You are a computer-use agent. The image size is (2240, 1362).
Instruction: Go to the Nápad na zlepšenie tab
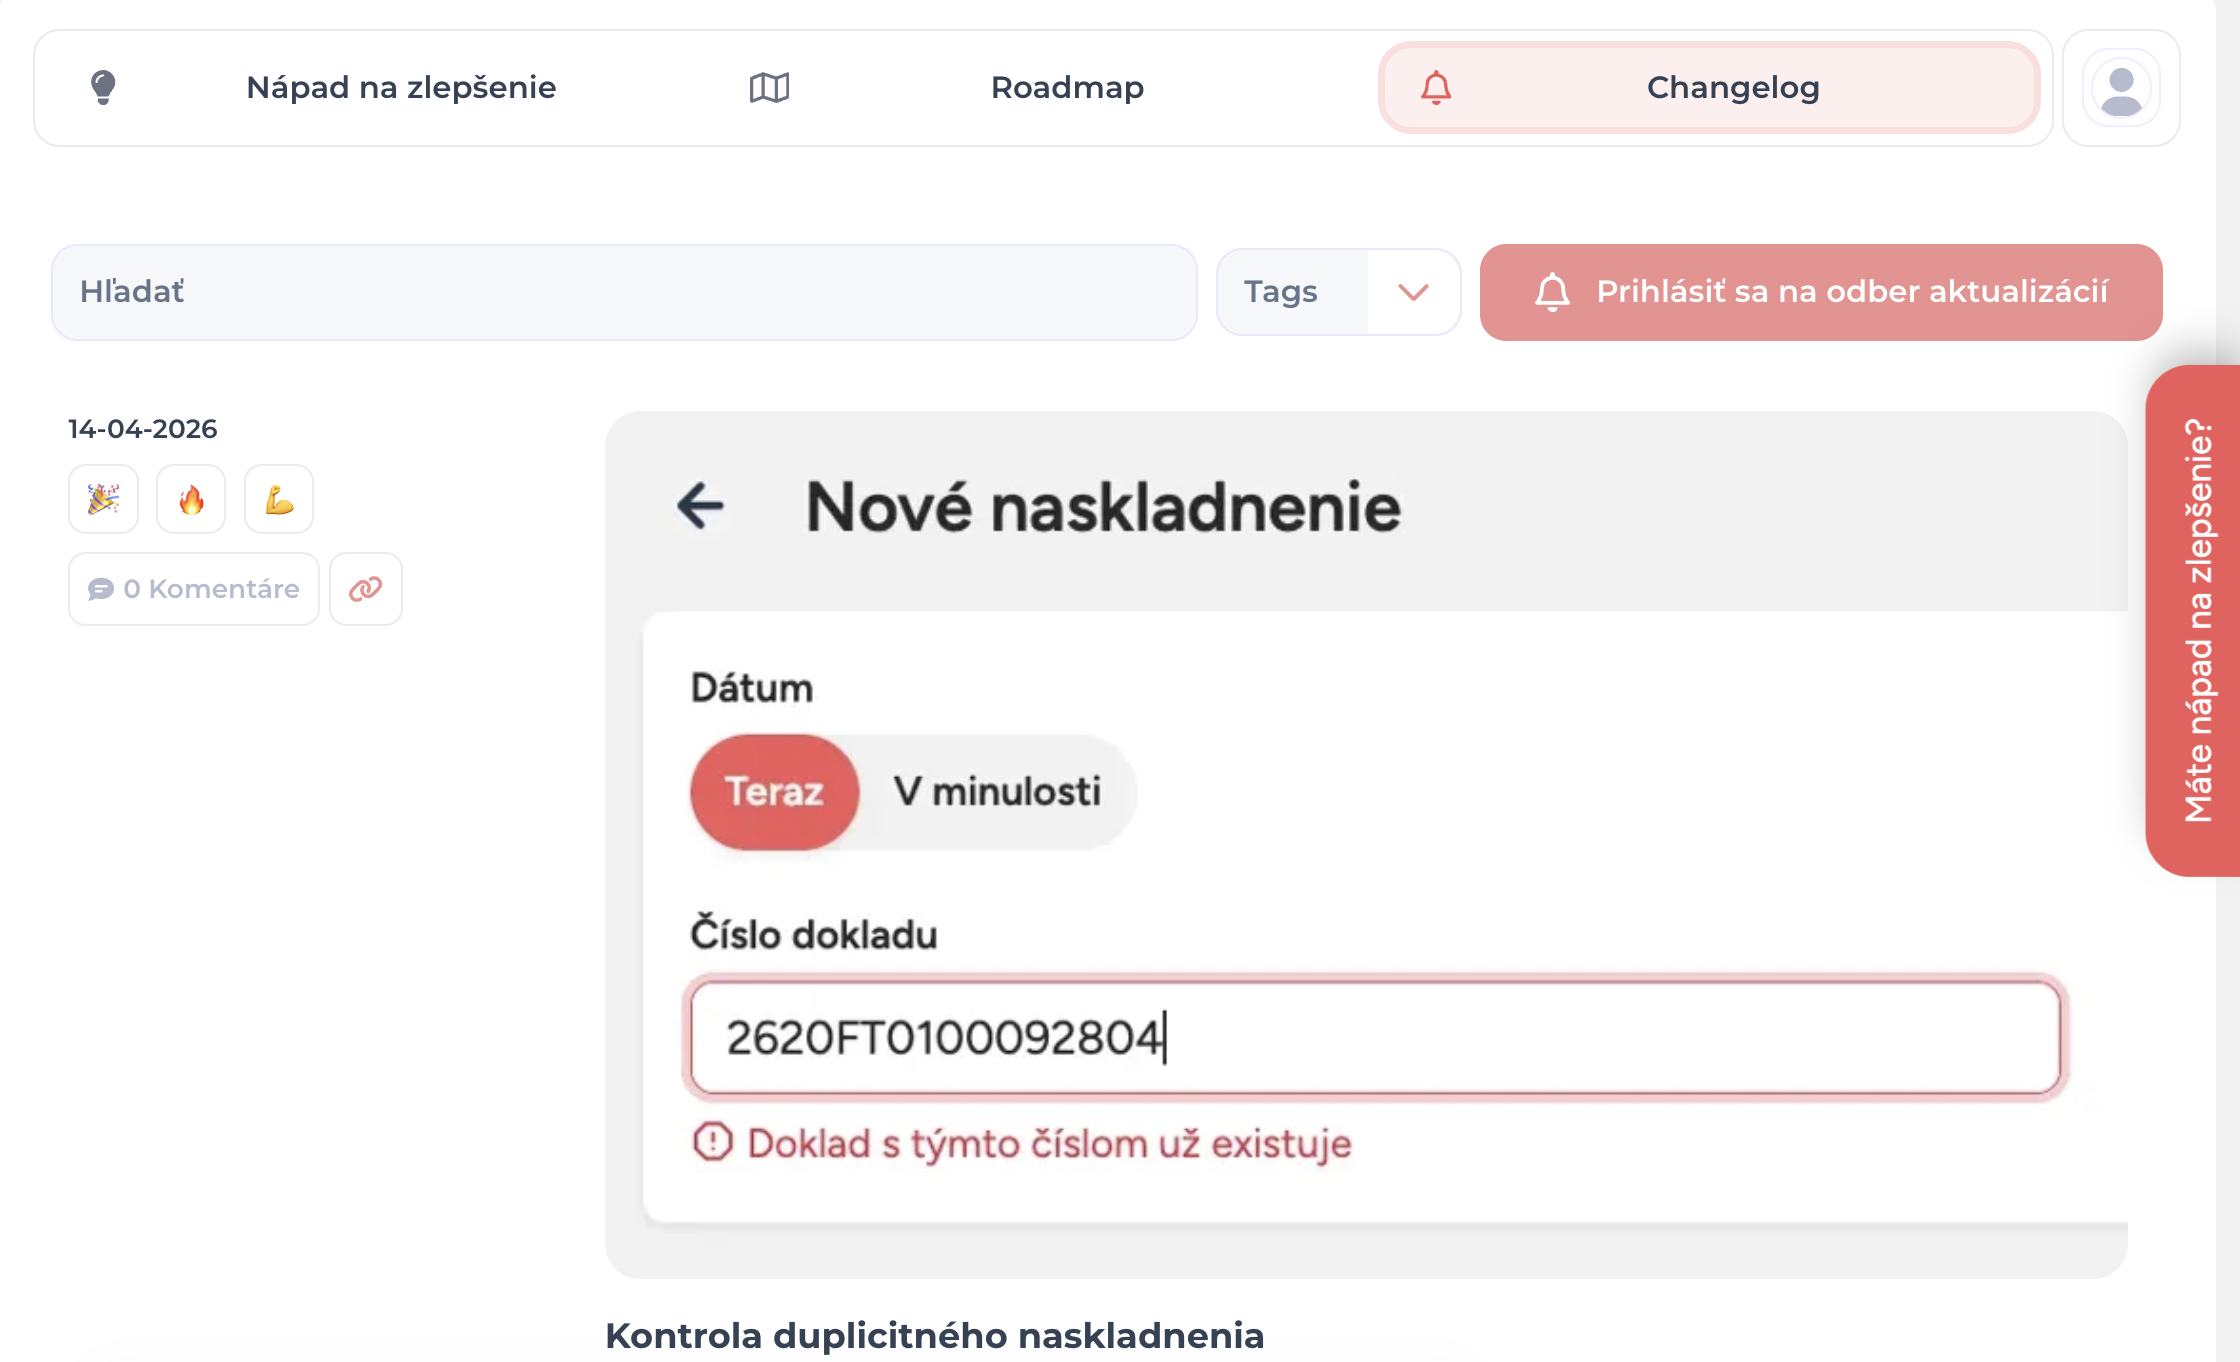[401, 88]
